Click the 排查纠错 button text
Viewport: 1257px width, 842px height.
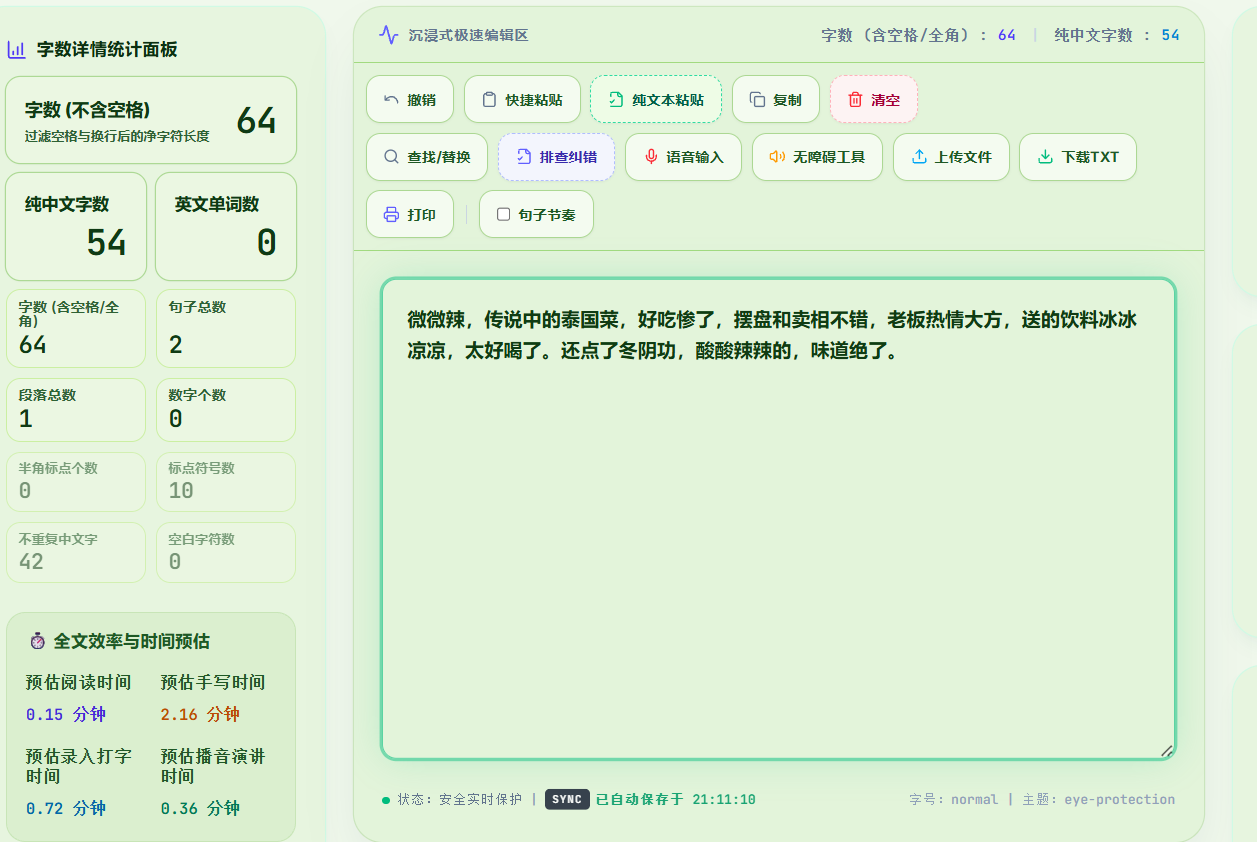pos(568,157)
